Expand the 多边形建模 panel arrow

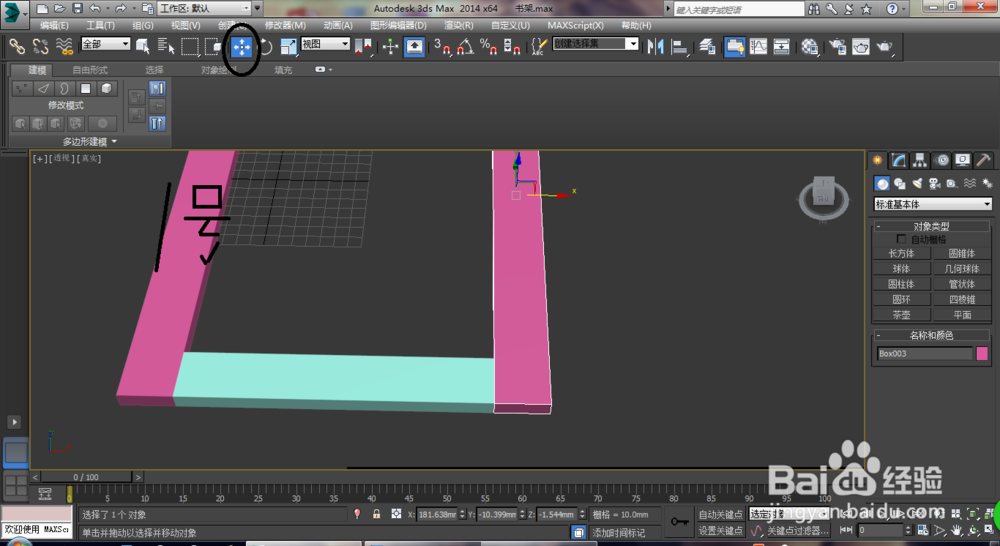coord(114,142)
